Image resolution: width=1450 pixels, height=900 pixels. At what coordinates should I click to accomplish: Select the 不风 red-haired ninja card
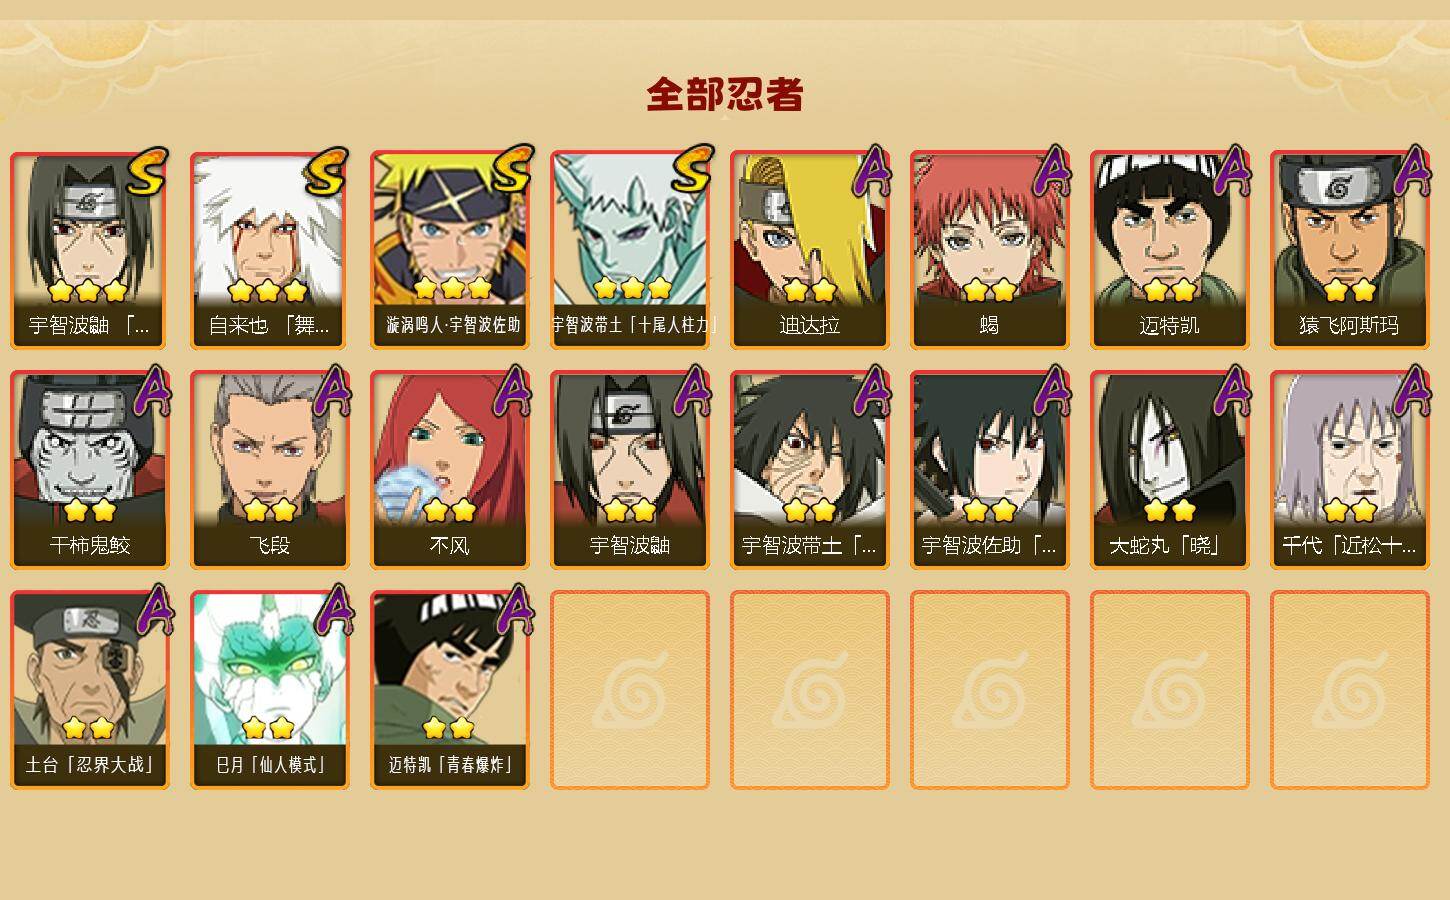tap(450, 470)
